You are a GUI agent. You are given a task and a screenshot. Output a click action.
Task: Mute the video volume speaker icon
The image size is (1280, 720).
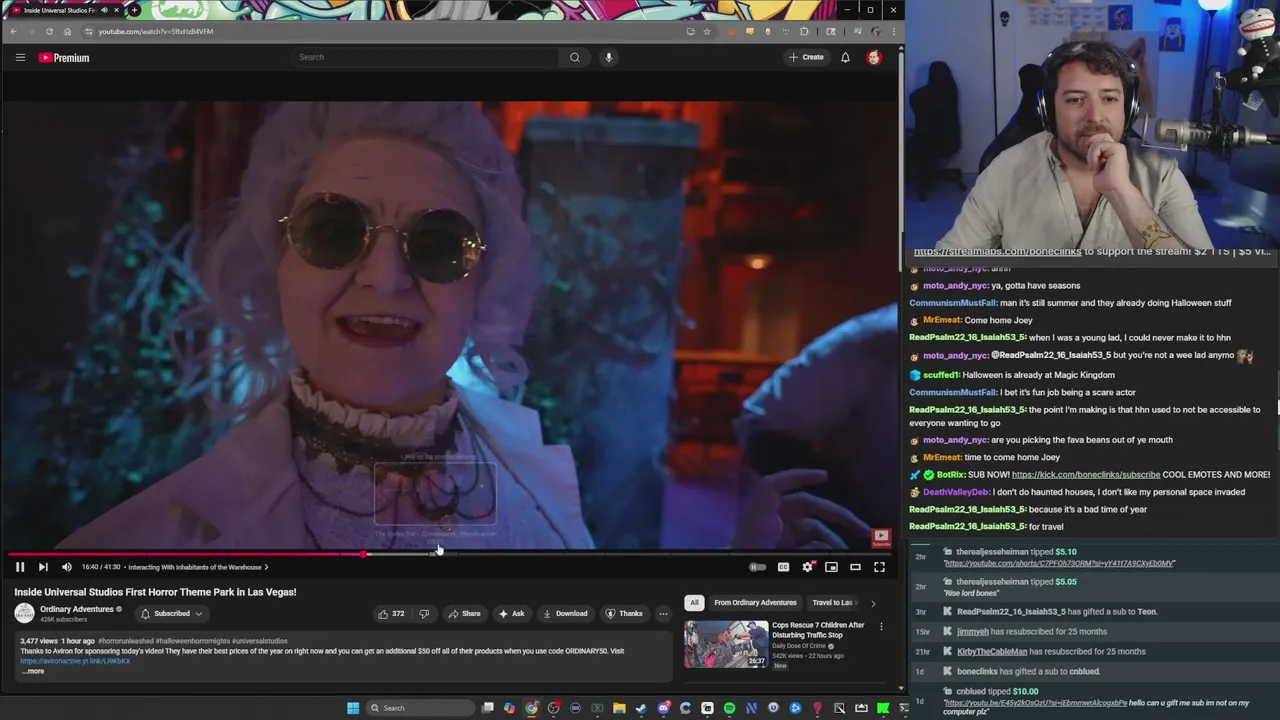pos(67,567)
